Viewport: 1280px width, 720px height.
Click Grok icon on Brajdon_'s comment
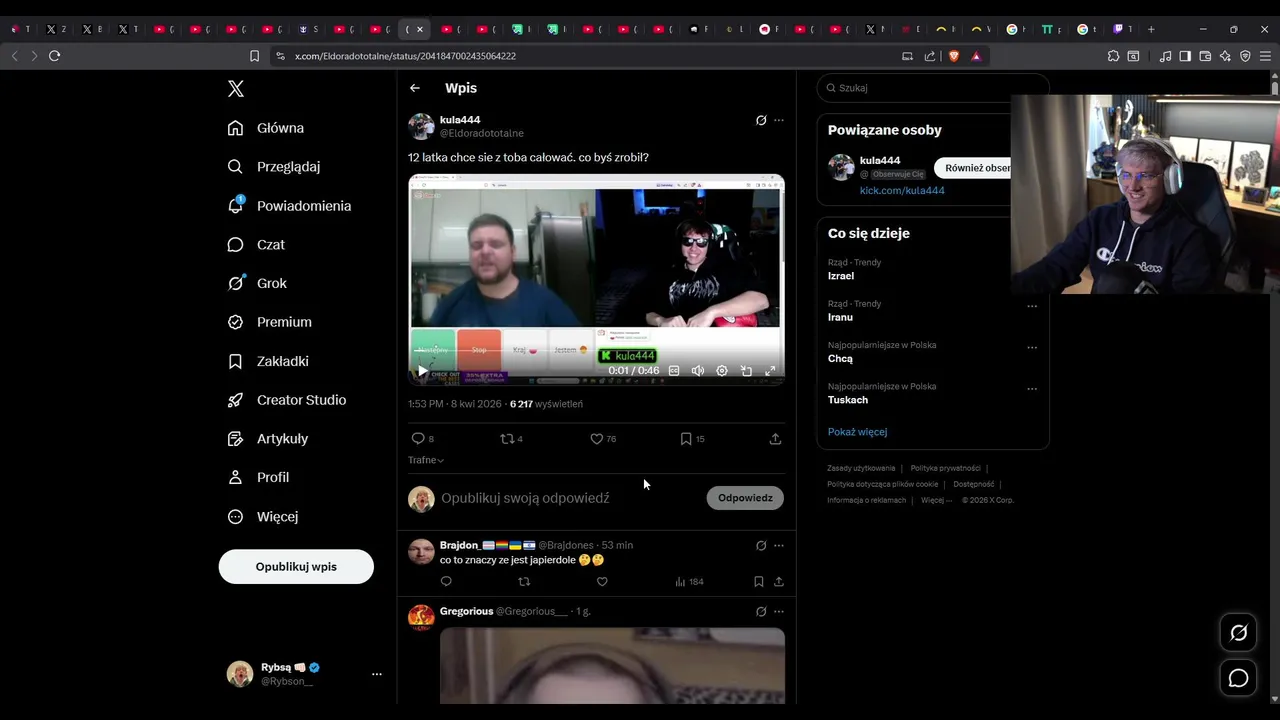[x=761, y=546]
